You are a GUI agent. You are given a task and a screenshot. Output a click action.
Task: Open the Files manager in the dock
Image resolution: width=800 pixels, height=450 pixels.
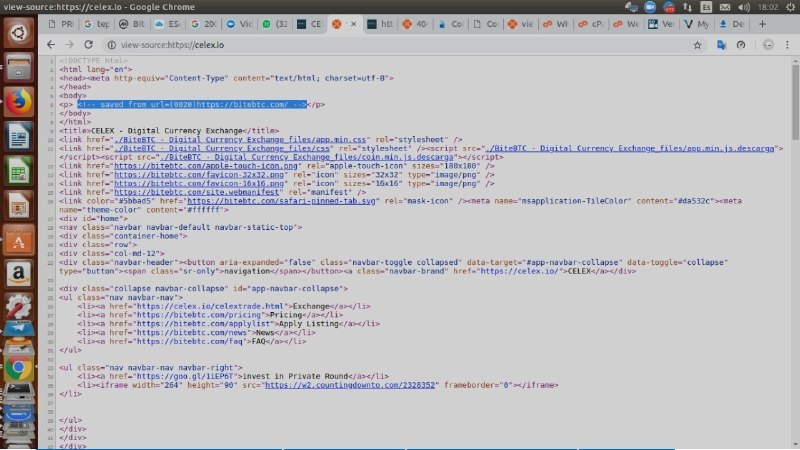(x=19, y=67)
